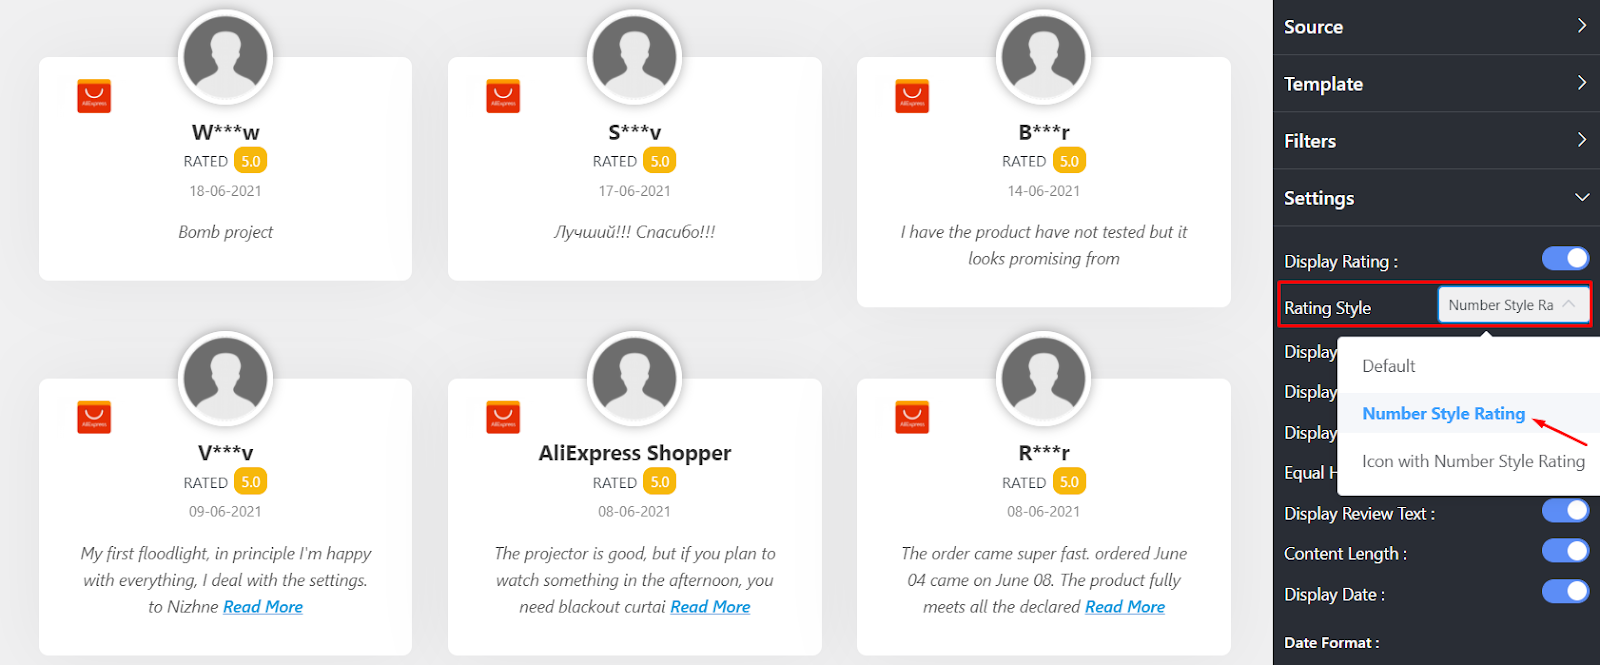Click the AliExpress logo on R***r's review

[x=912, y=417]
